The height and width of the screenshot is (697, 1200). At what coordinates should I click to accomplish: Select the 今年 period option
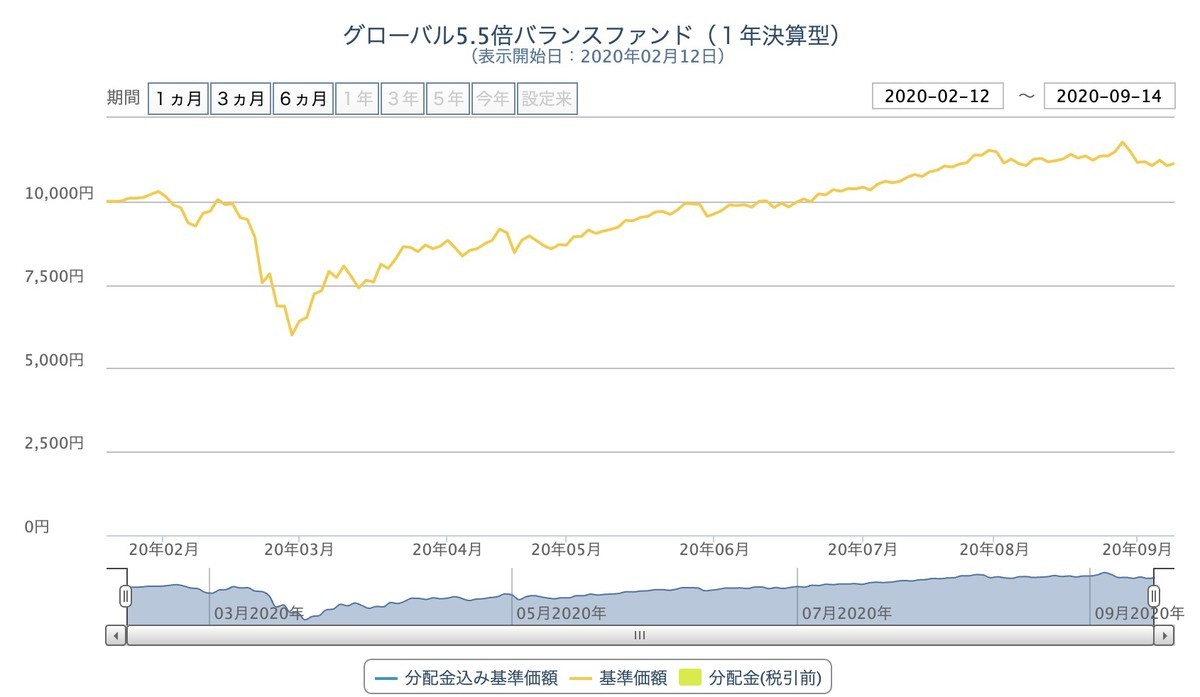coord(493,98)
